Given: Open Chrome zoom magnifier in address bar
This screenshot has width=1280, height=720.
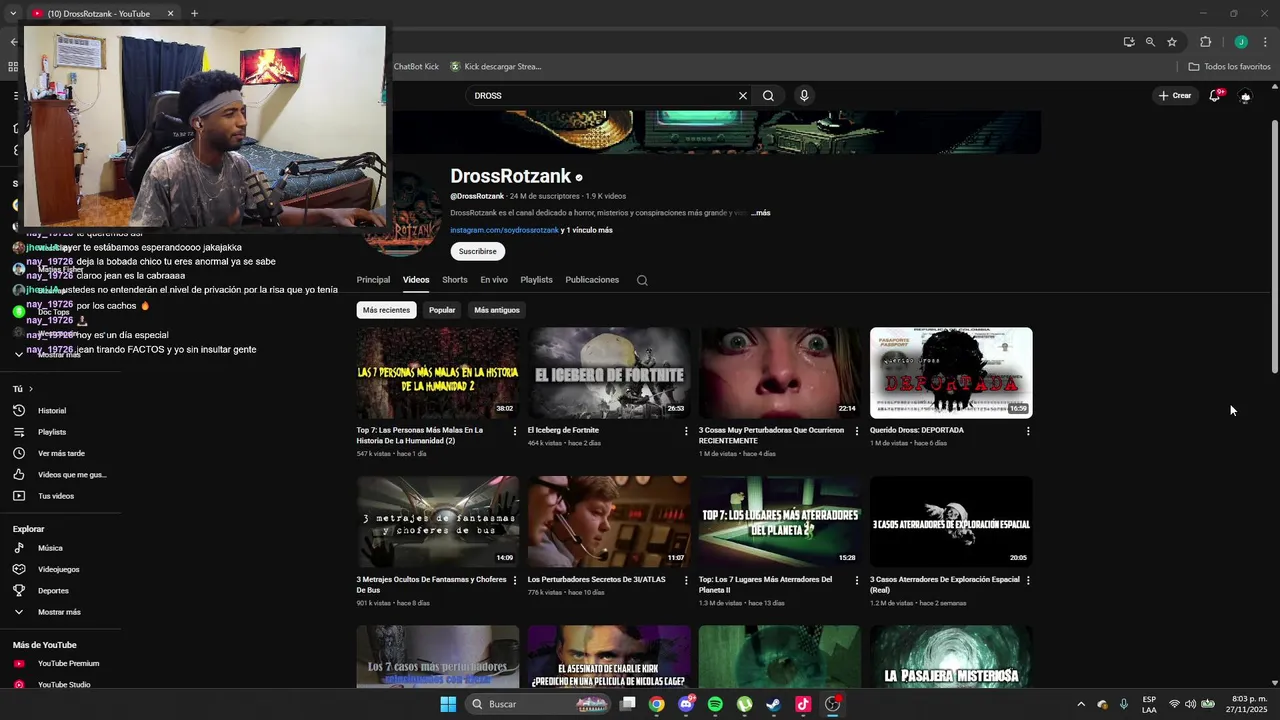Looking at the screenshot, I should coord(1150,42).
